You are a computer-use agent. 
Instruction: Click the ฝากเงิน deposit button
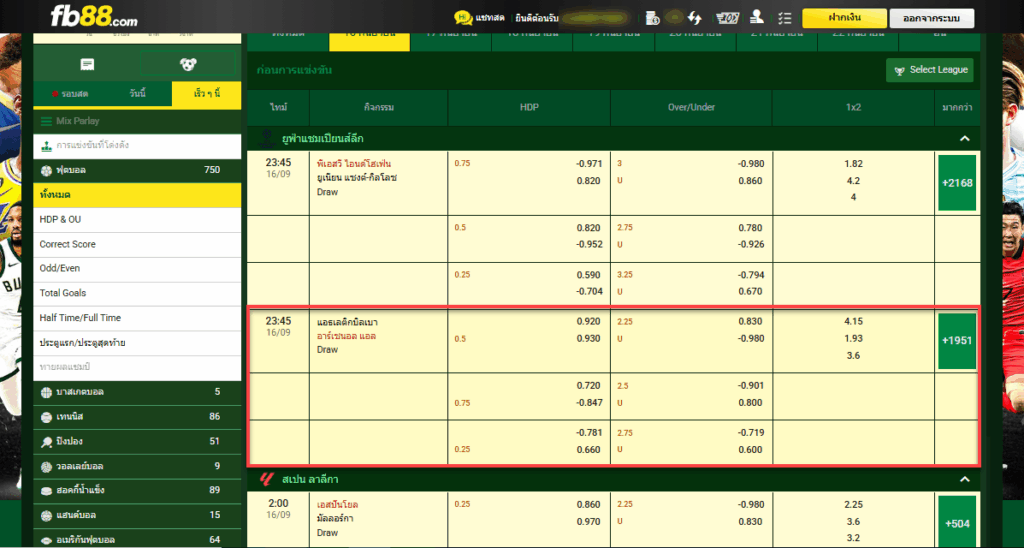coord(844,18)
